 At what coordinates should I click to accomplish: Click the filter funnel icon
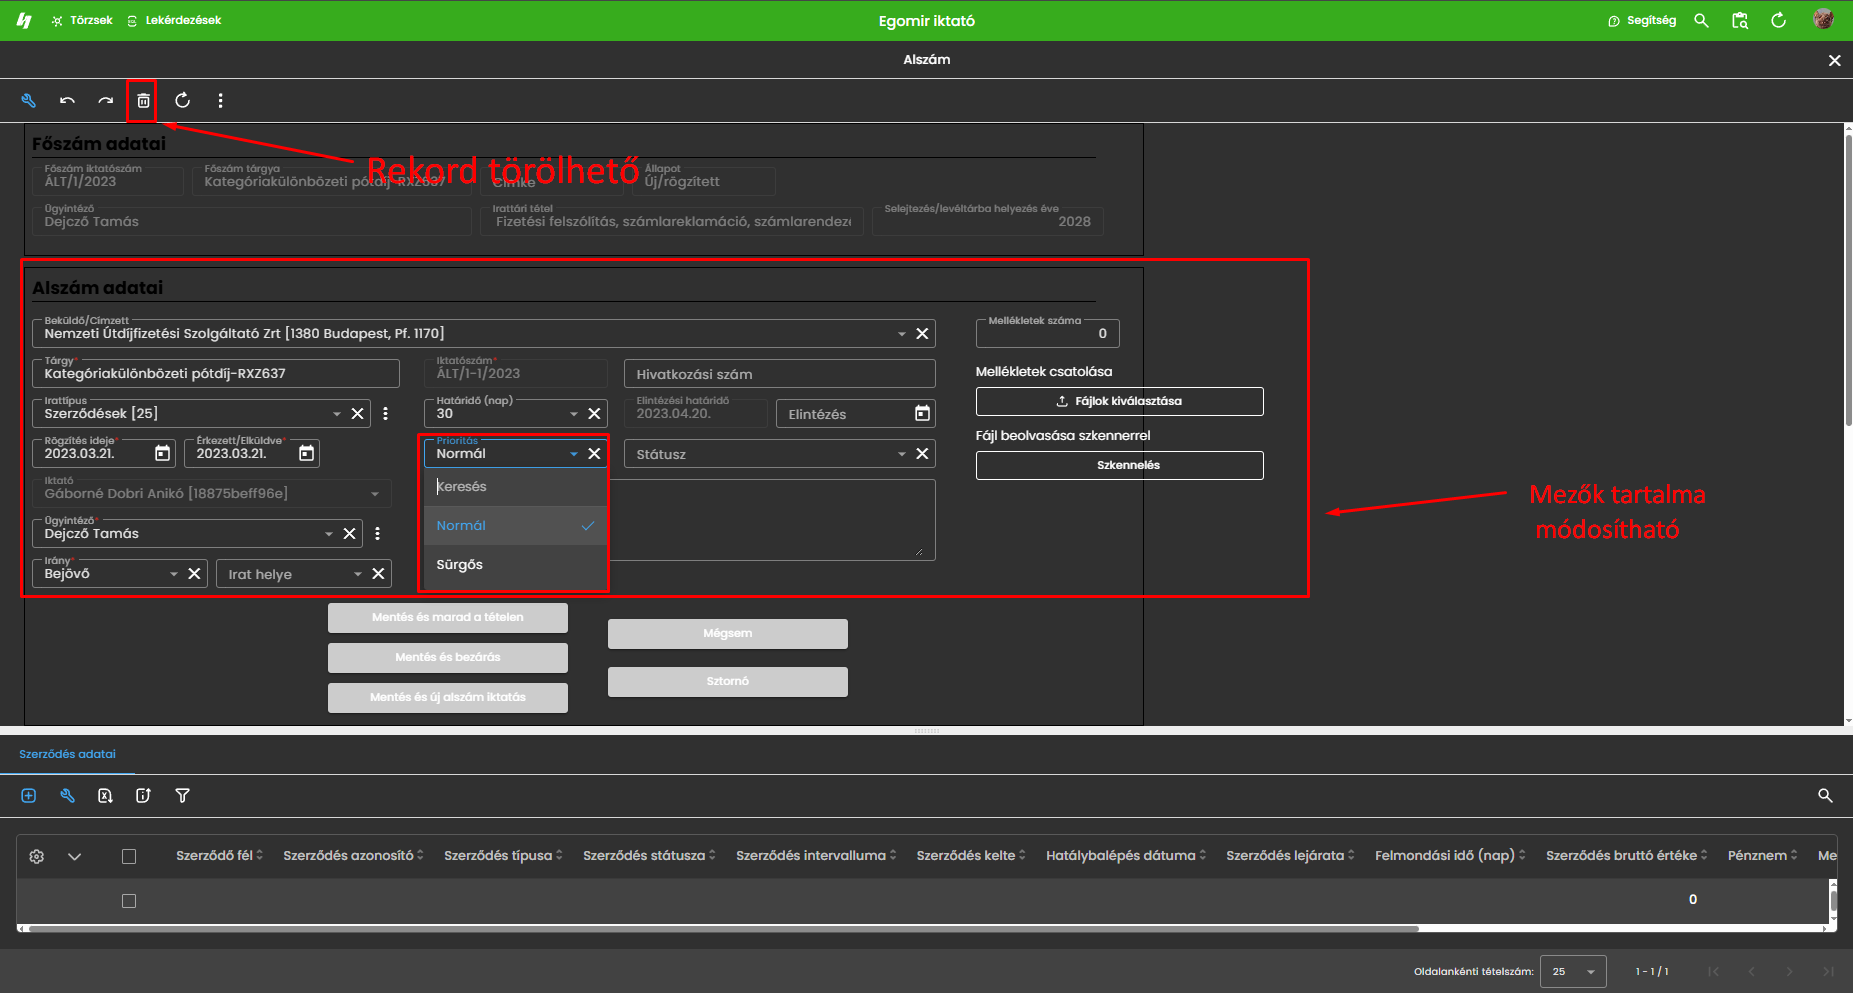pyautogui.click(x=182, y=796)
